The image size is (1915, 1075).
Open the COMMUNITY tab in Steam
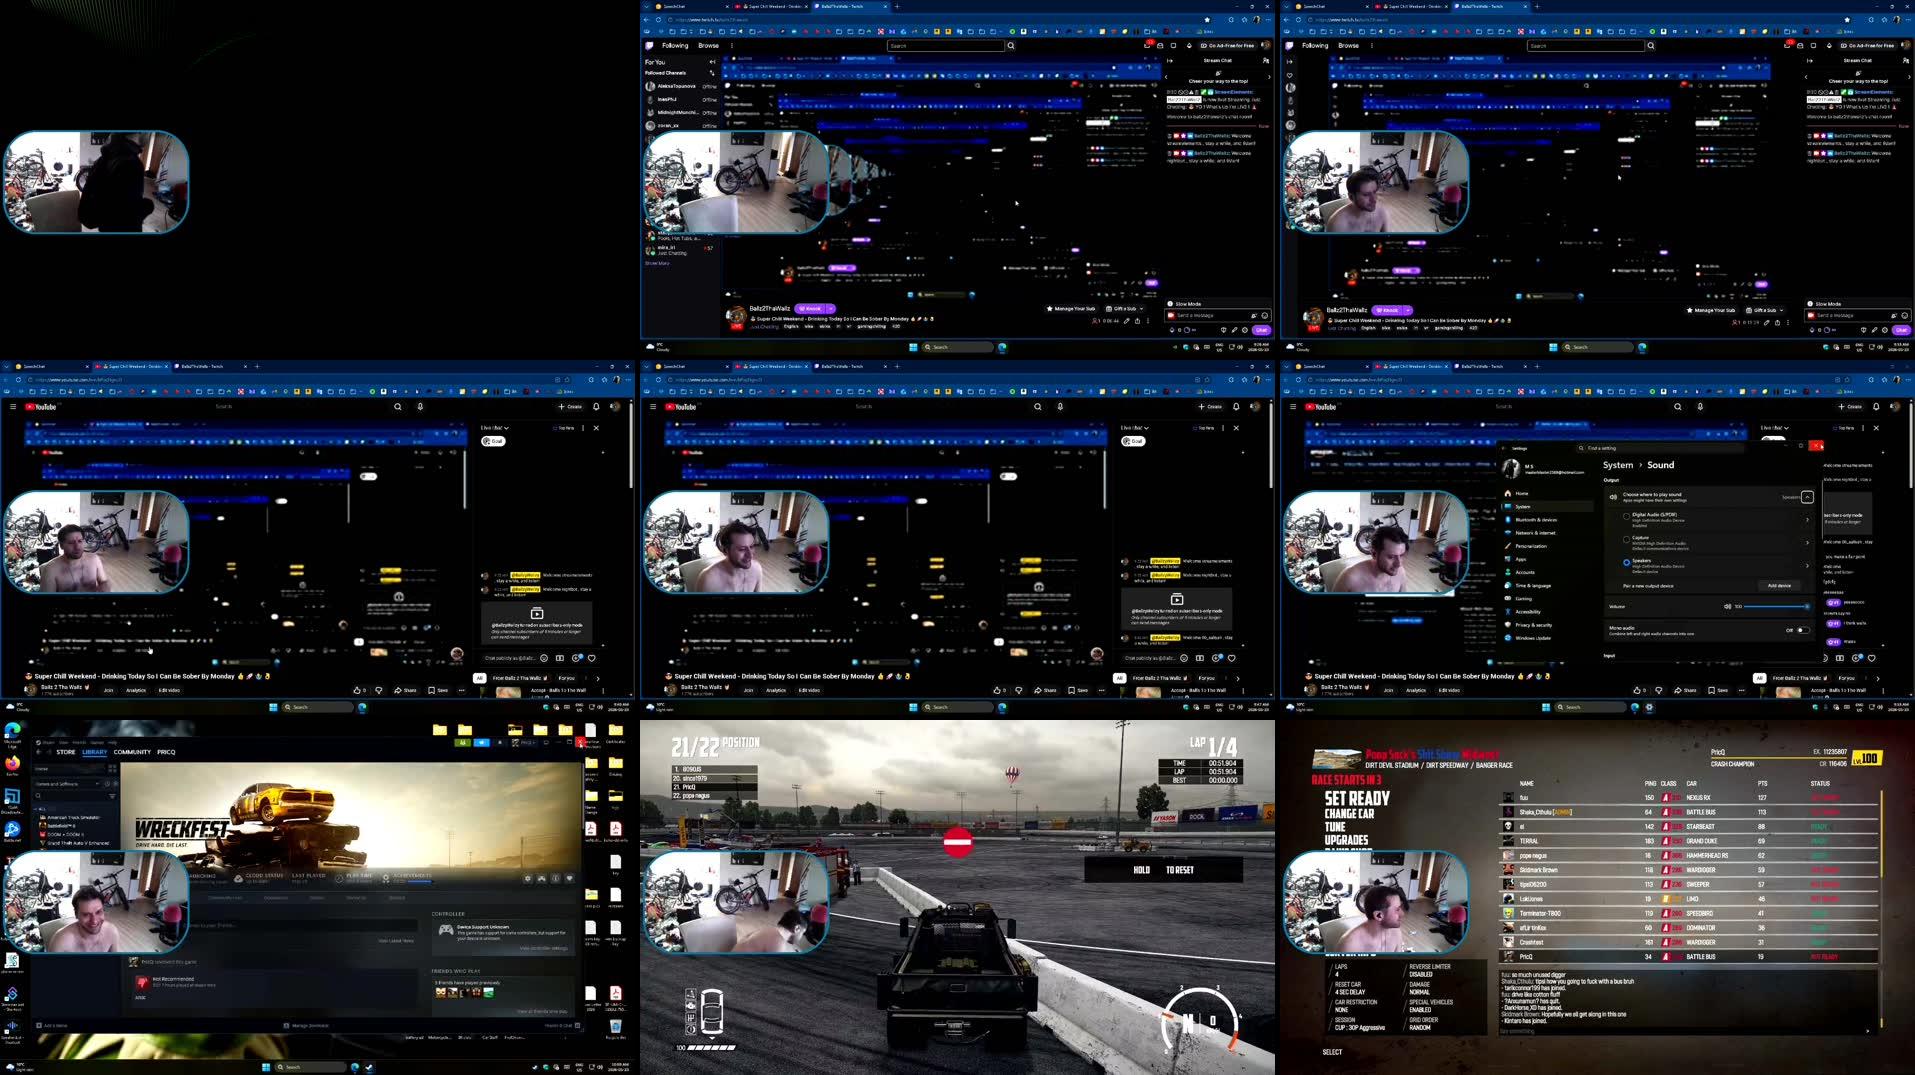click(132, 752)
